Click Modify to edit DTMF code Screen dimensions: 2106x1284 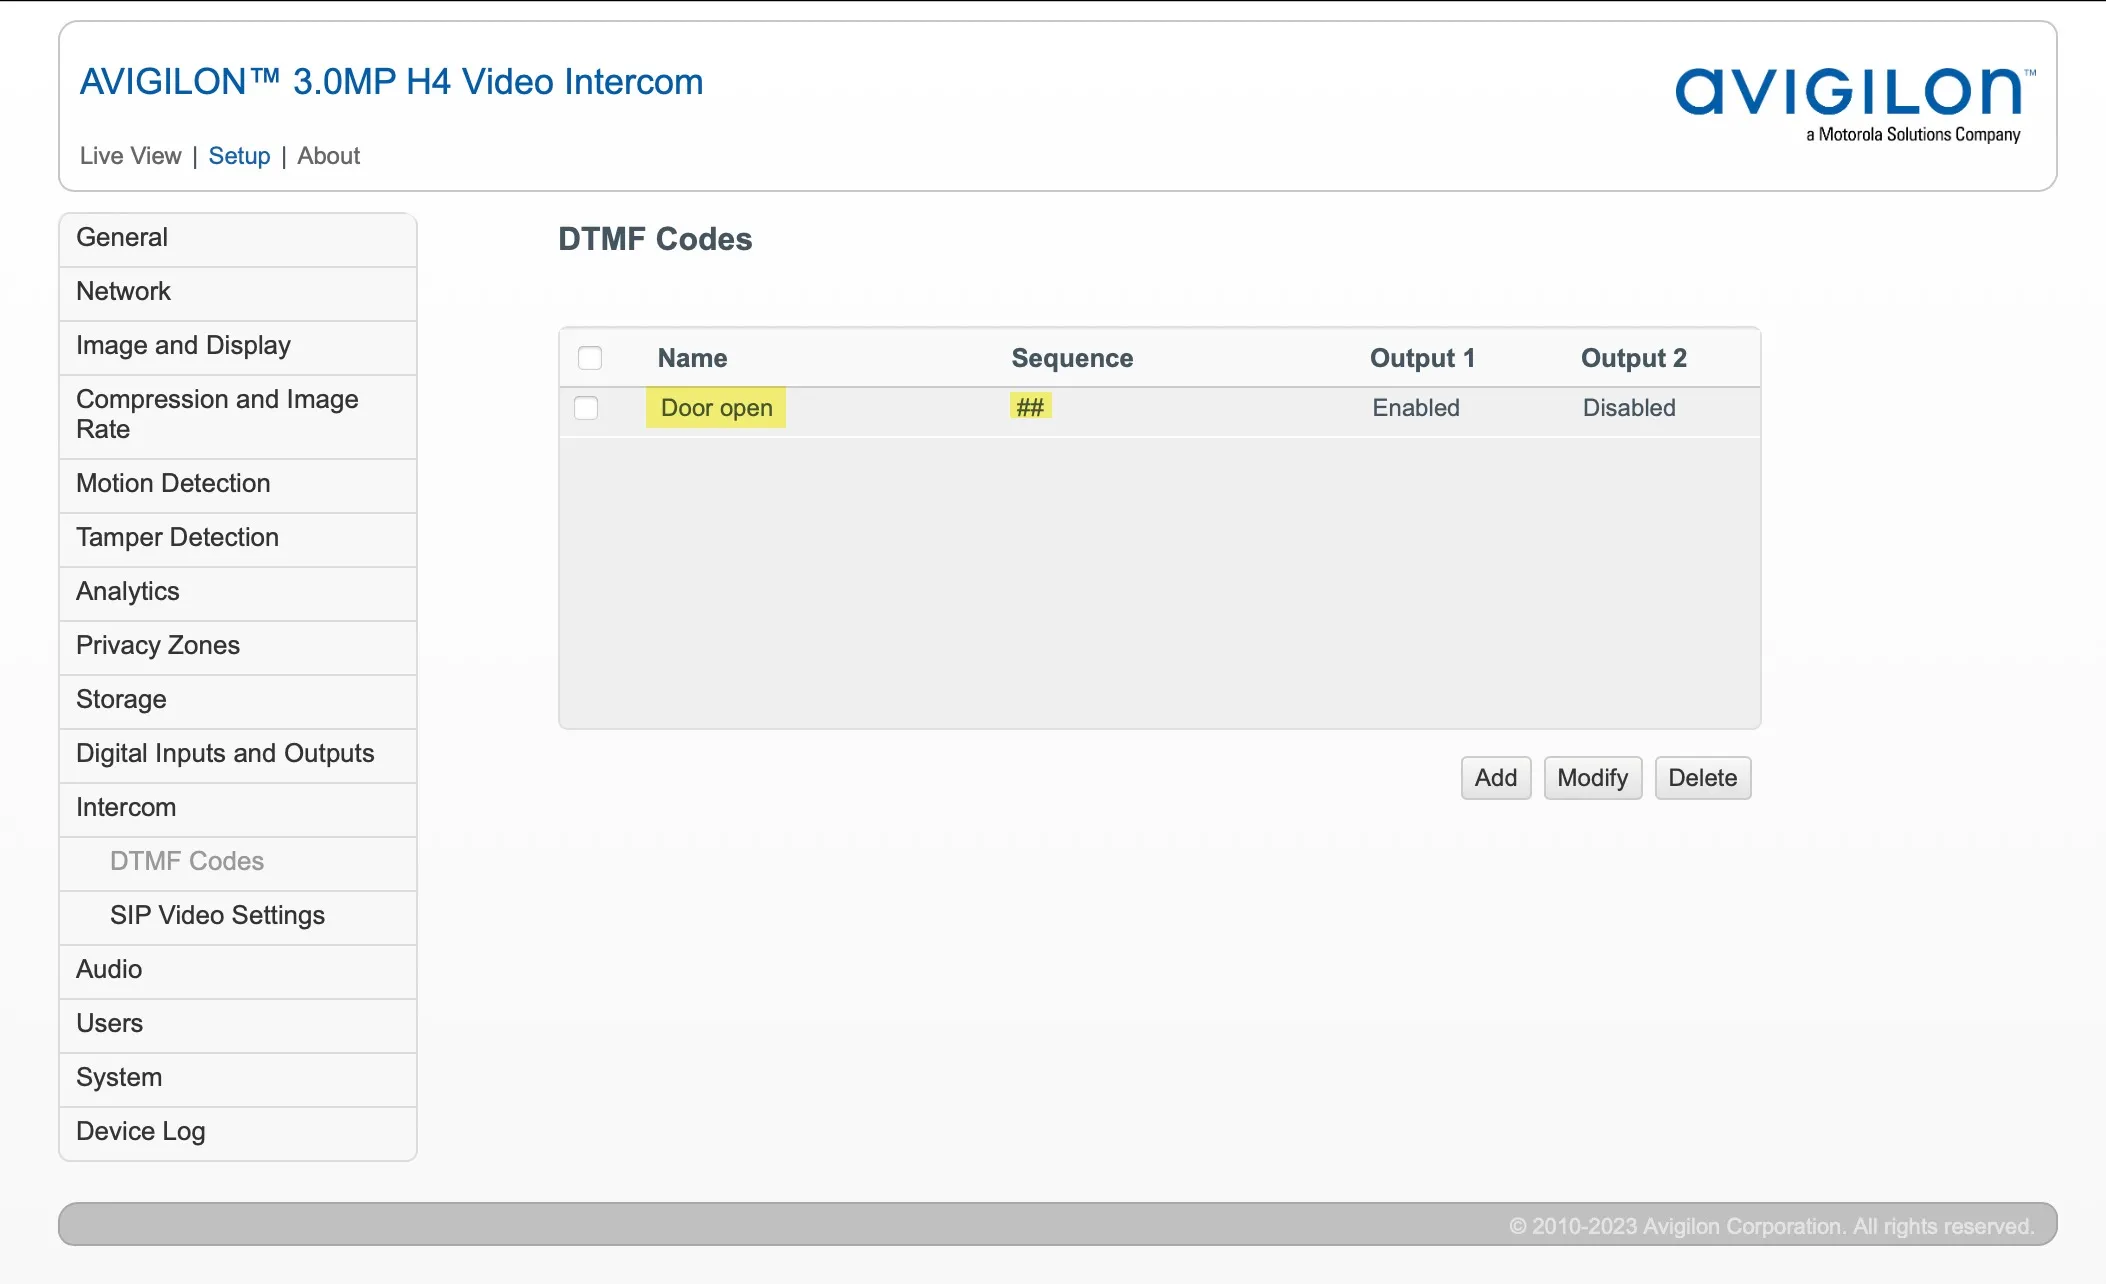pos(1593,778)
